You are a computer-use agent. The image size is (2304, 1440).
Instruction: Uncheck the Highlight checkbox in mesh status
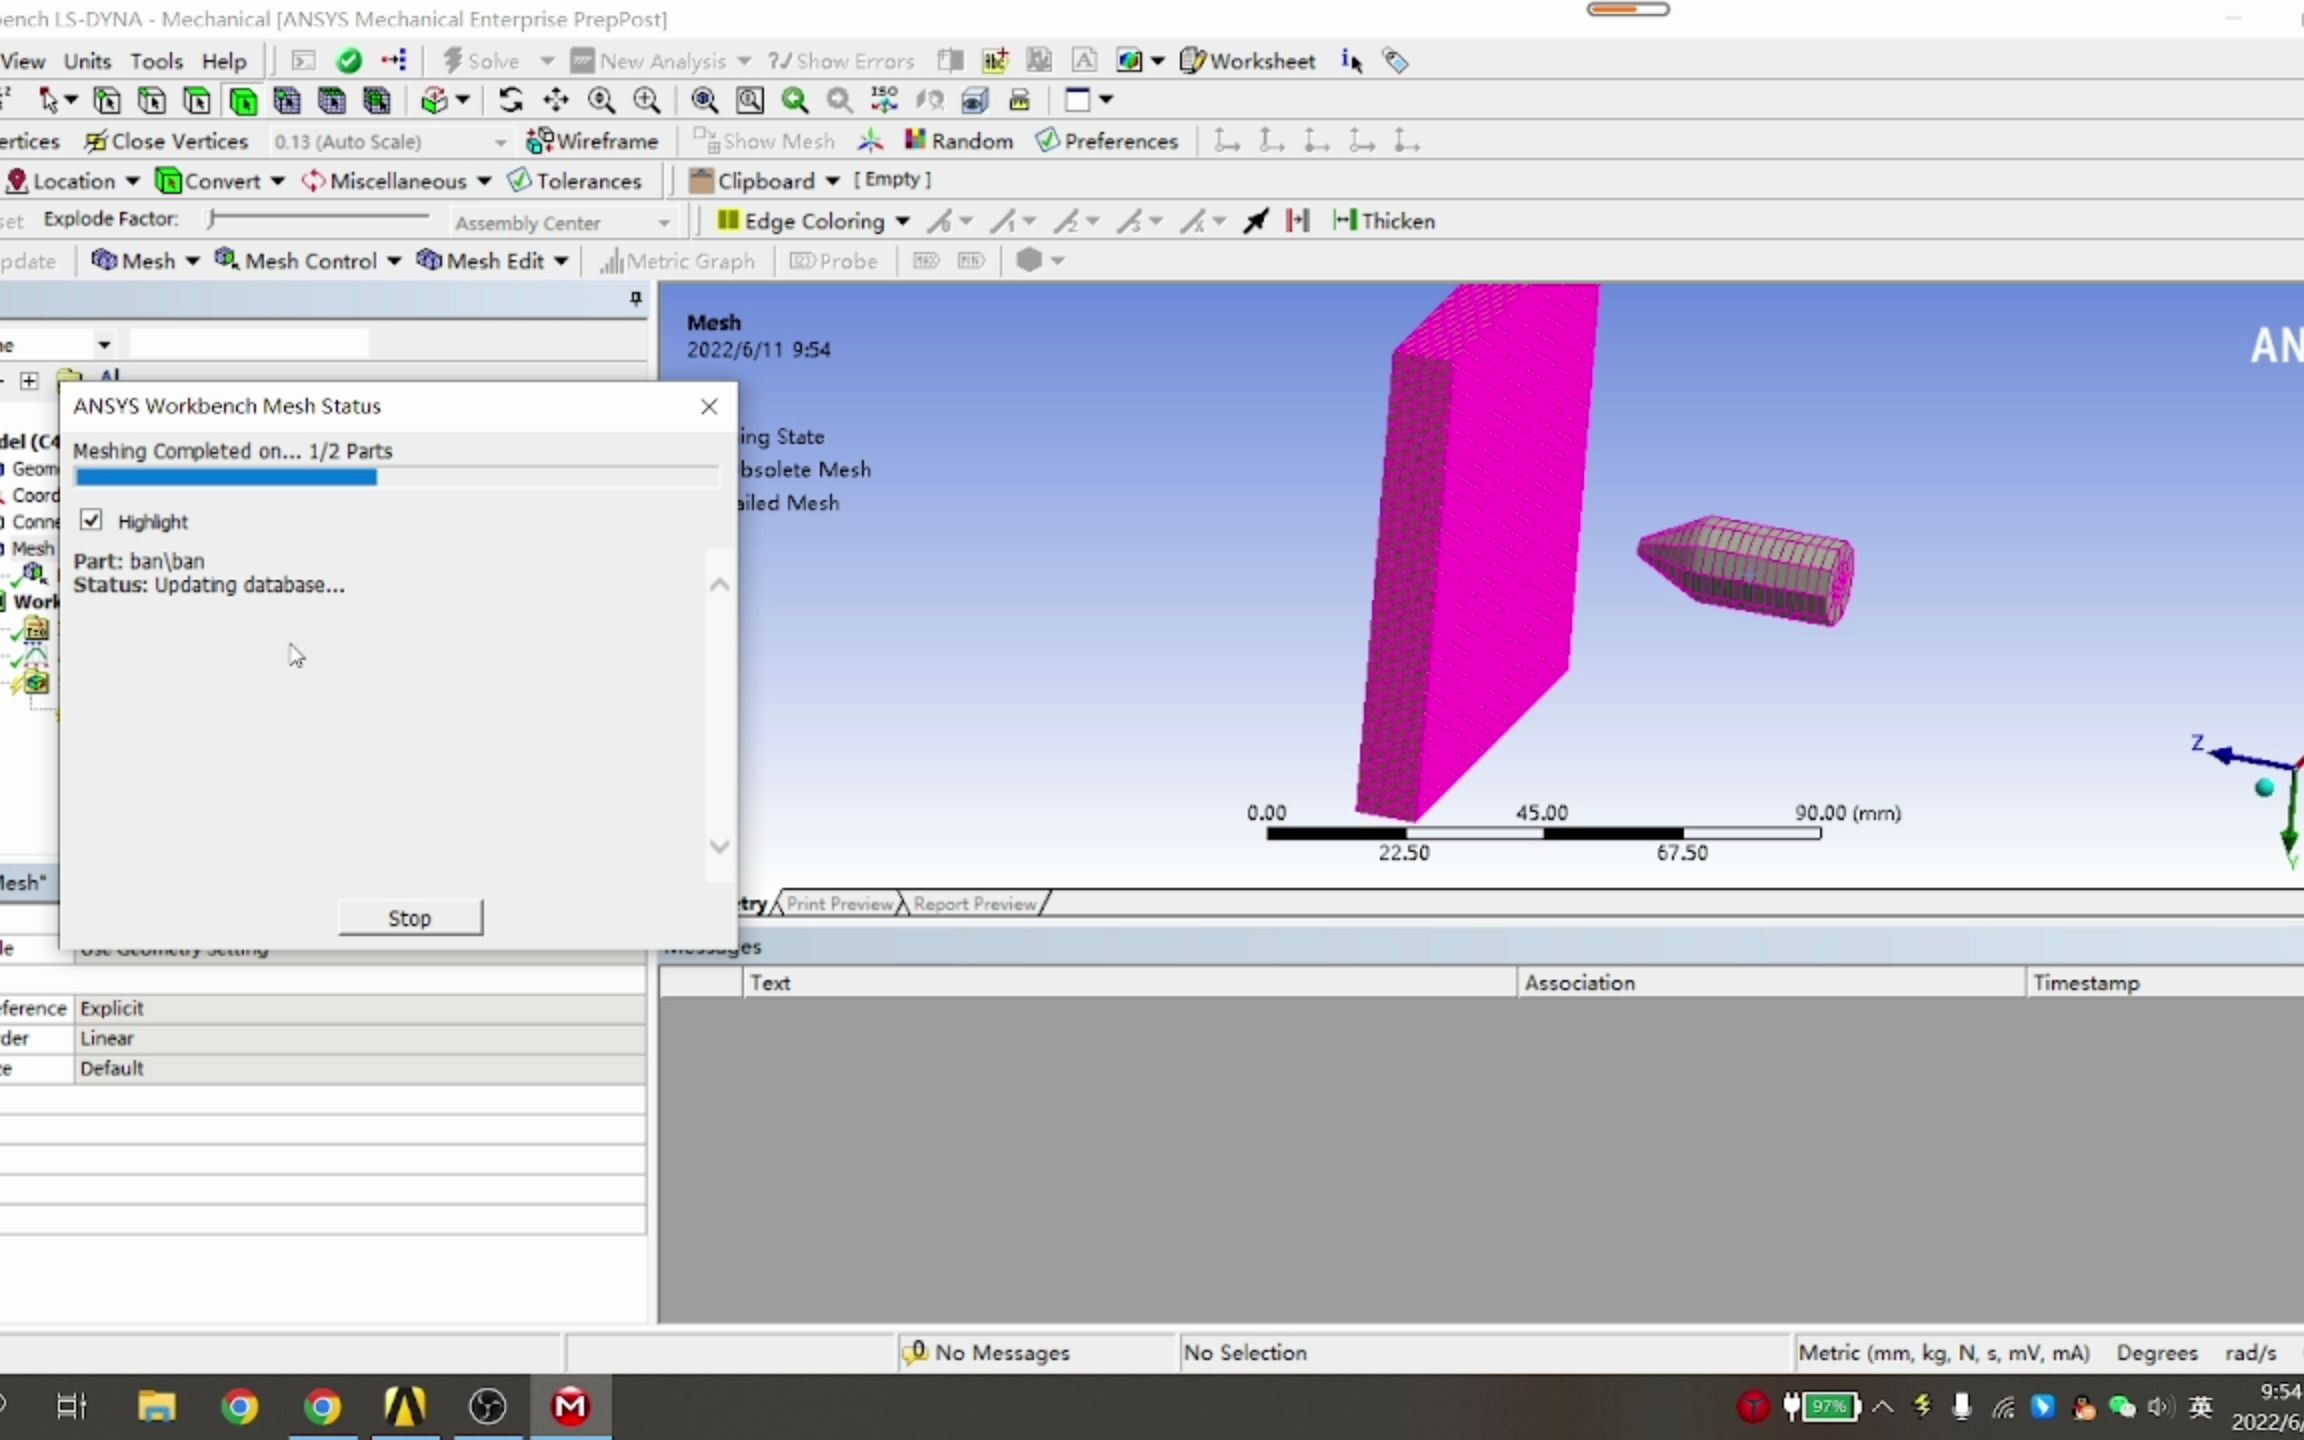(x=92, y=520)
